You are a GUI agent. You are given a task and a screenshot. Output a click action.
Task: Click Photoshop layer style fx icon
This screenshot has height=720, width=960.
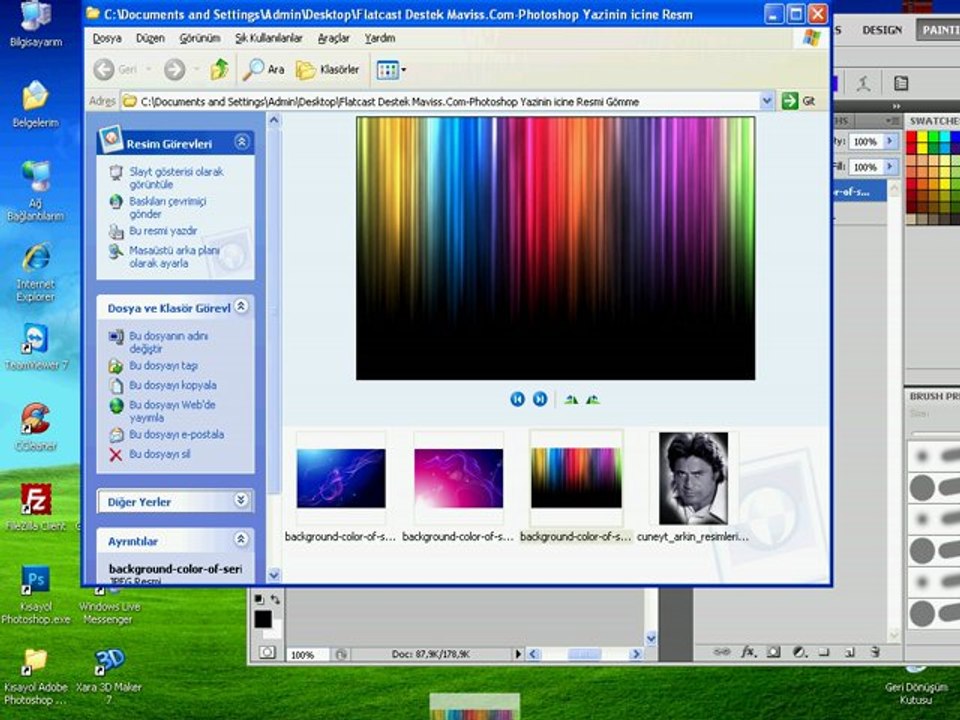[x=748, y=652]
